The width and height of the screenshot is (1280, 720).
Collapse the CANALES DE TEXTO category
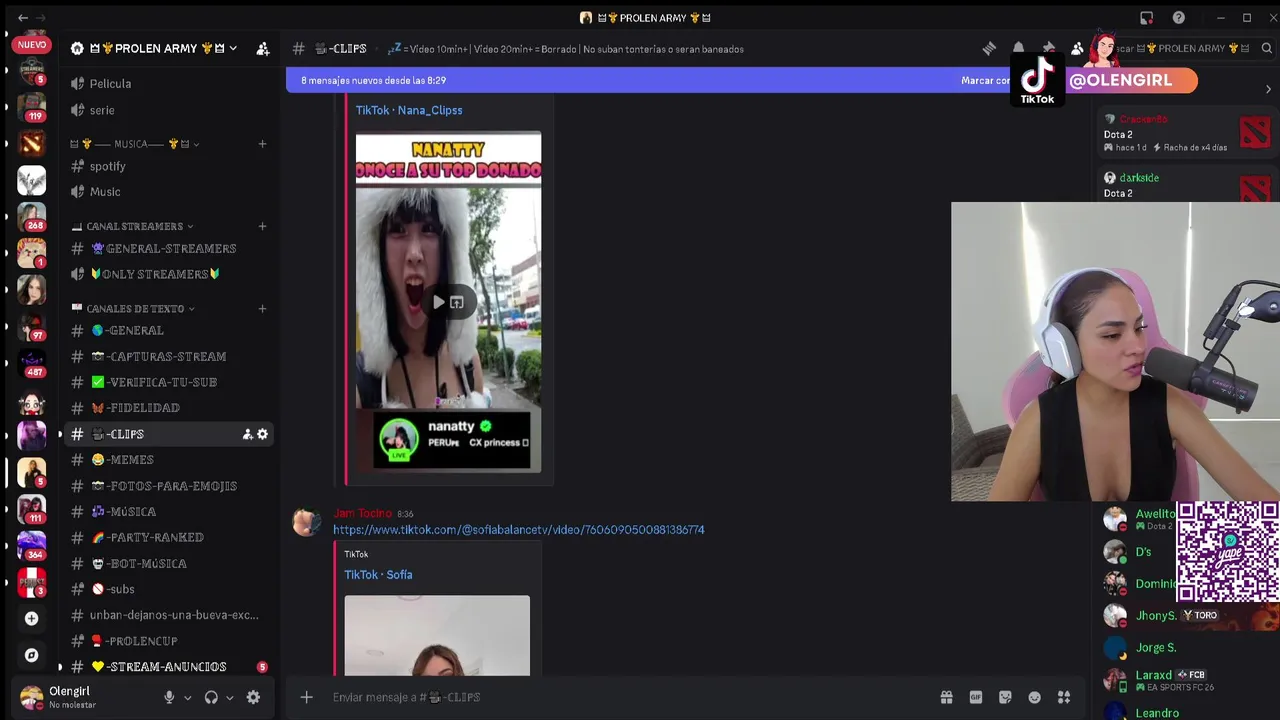(x=133, y=308)
